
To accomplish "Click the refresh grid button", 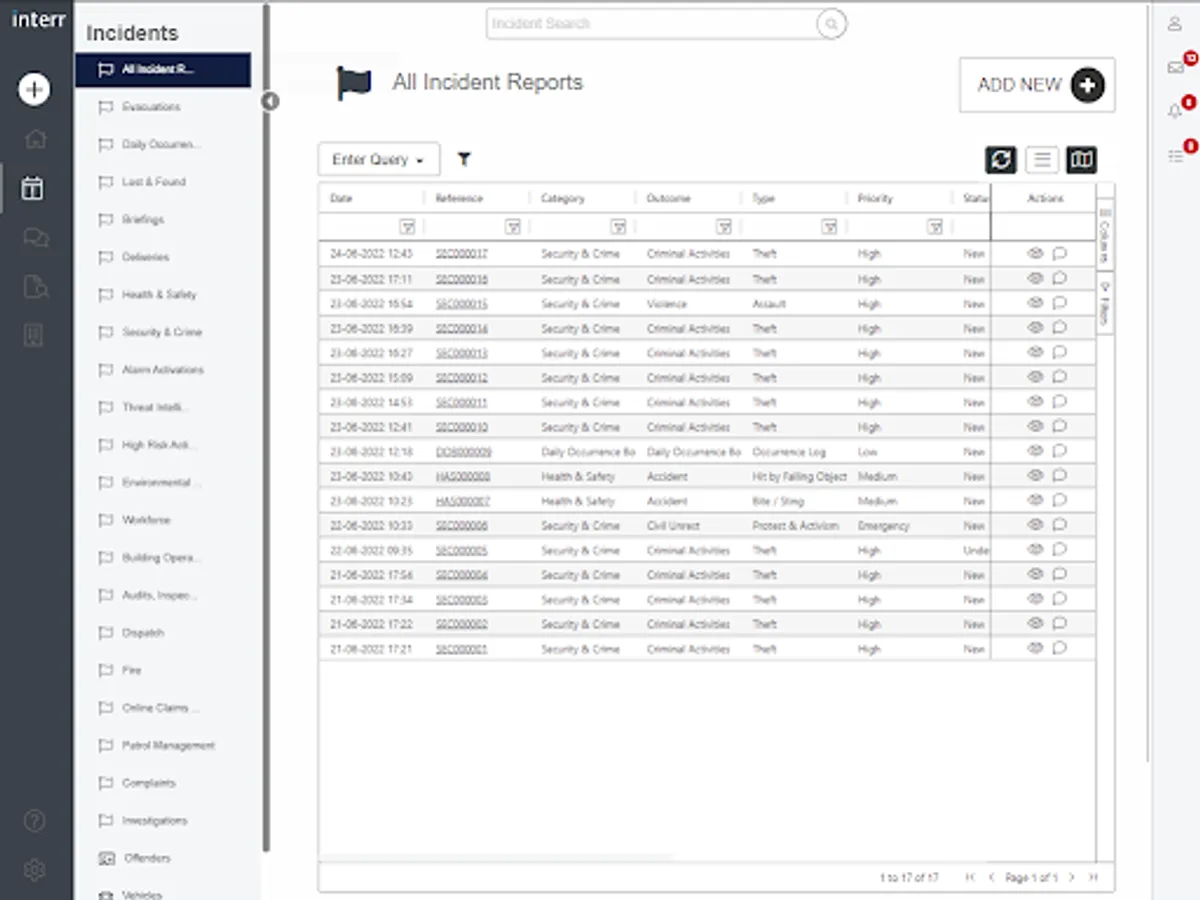I will pyautogui.click(x=1001, y=159).
